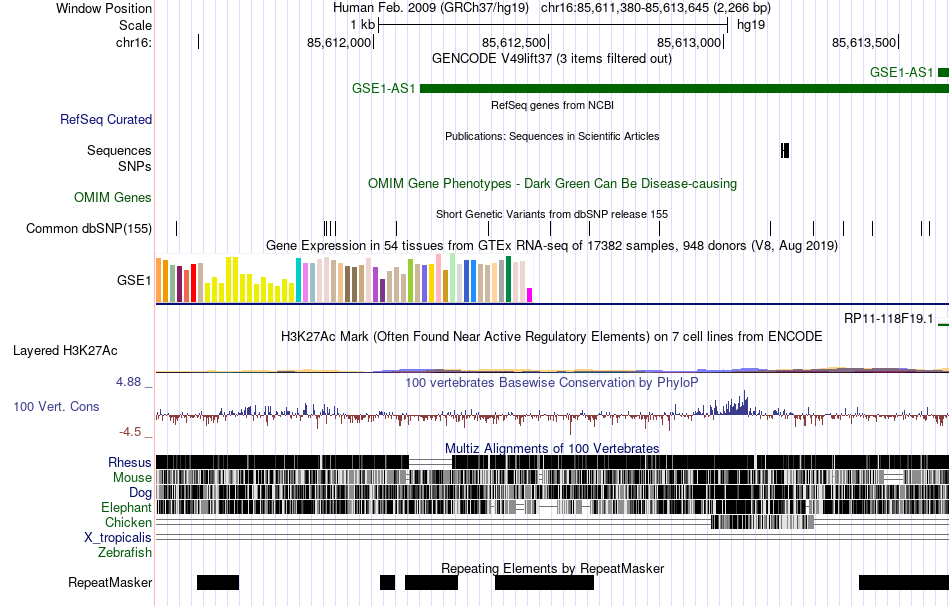Click the 85,612,500 ruler coordinate

514,42
